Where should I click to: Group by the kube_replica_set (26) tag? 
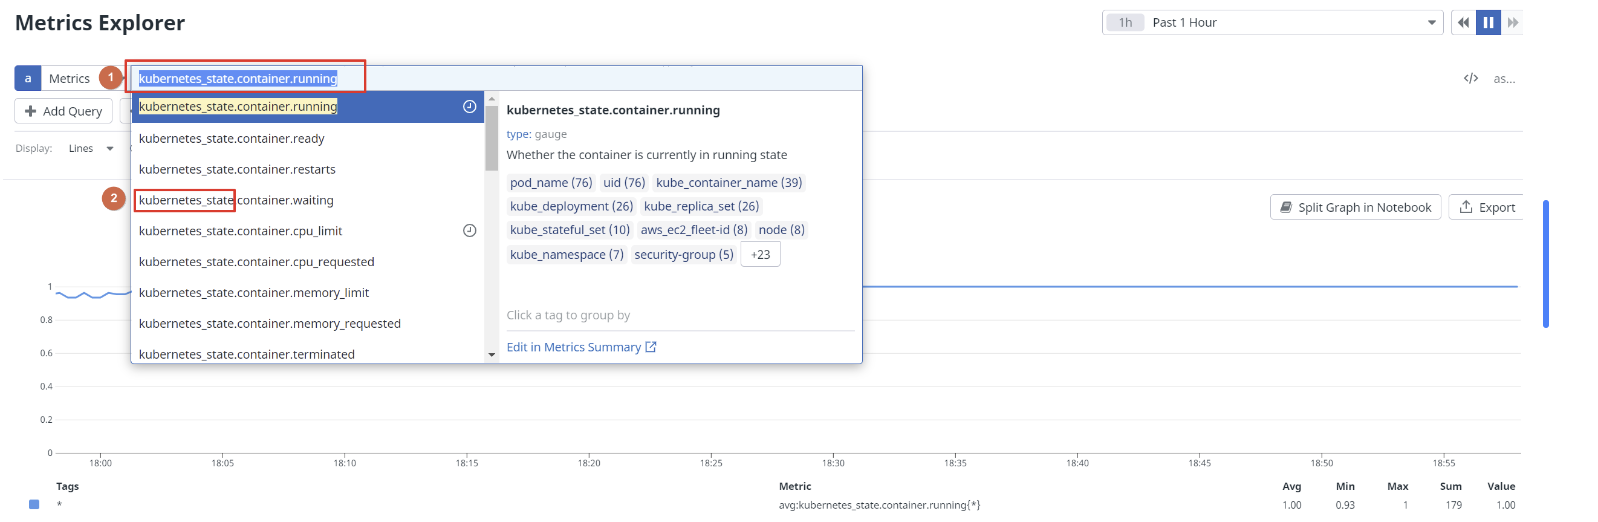click(x=701, y=206)
